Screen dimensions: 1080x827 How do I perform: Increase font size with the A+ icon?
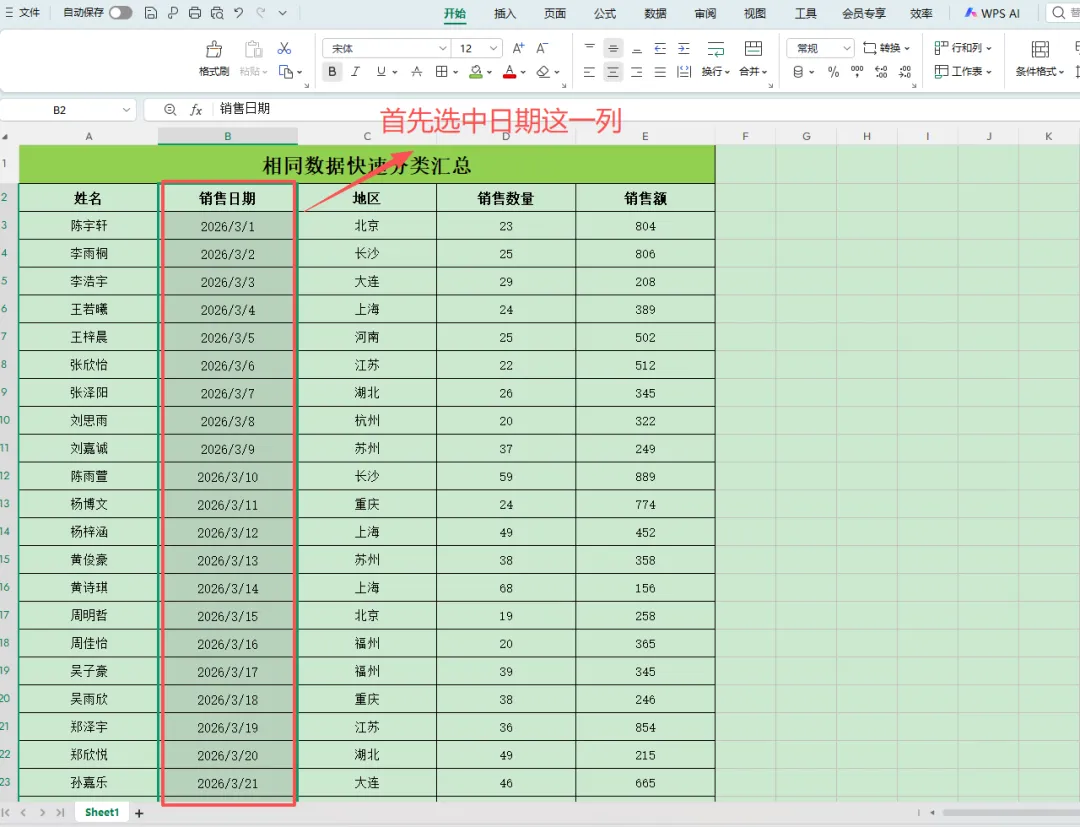pyautogui.click(x=518, y=48)
